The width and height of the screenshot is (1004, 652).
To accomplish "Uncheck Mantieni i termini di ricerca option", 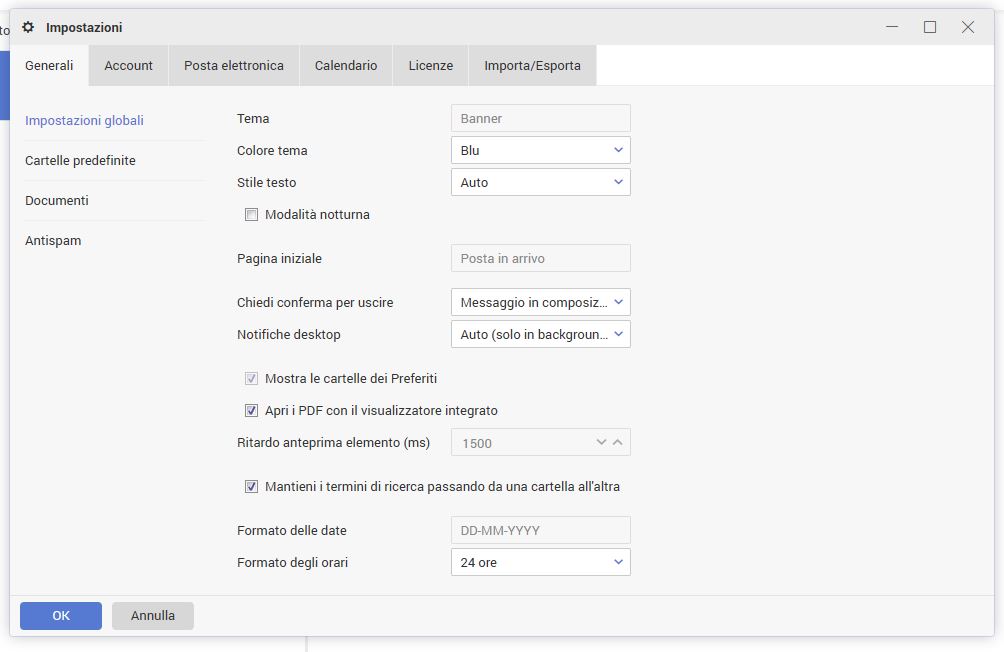I will point(252,487).
